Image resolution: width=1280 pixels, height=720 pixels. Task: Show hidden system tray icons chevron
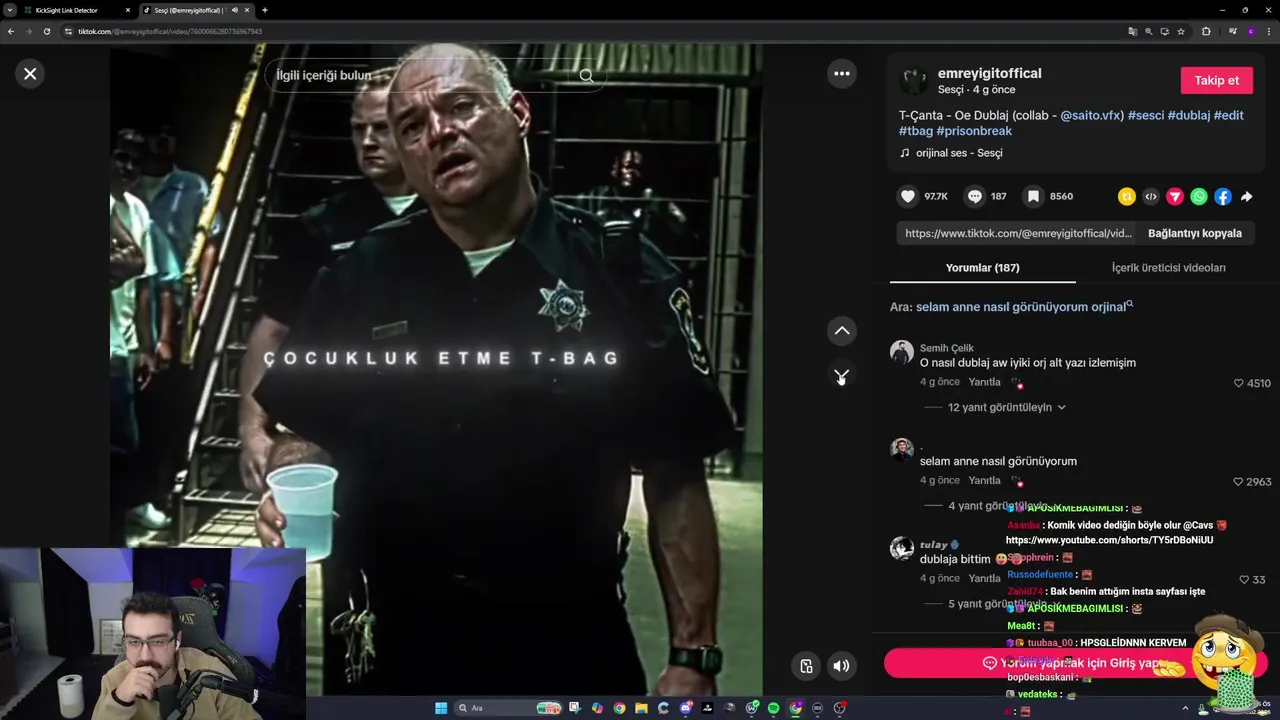pyautogui.click(x=1186, y=708)
